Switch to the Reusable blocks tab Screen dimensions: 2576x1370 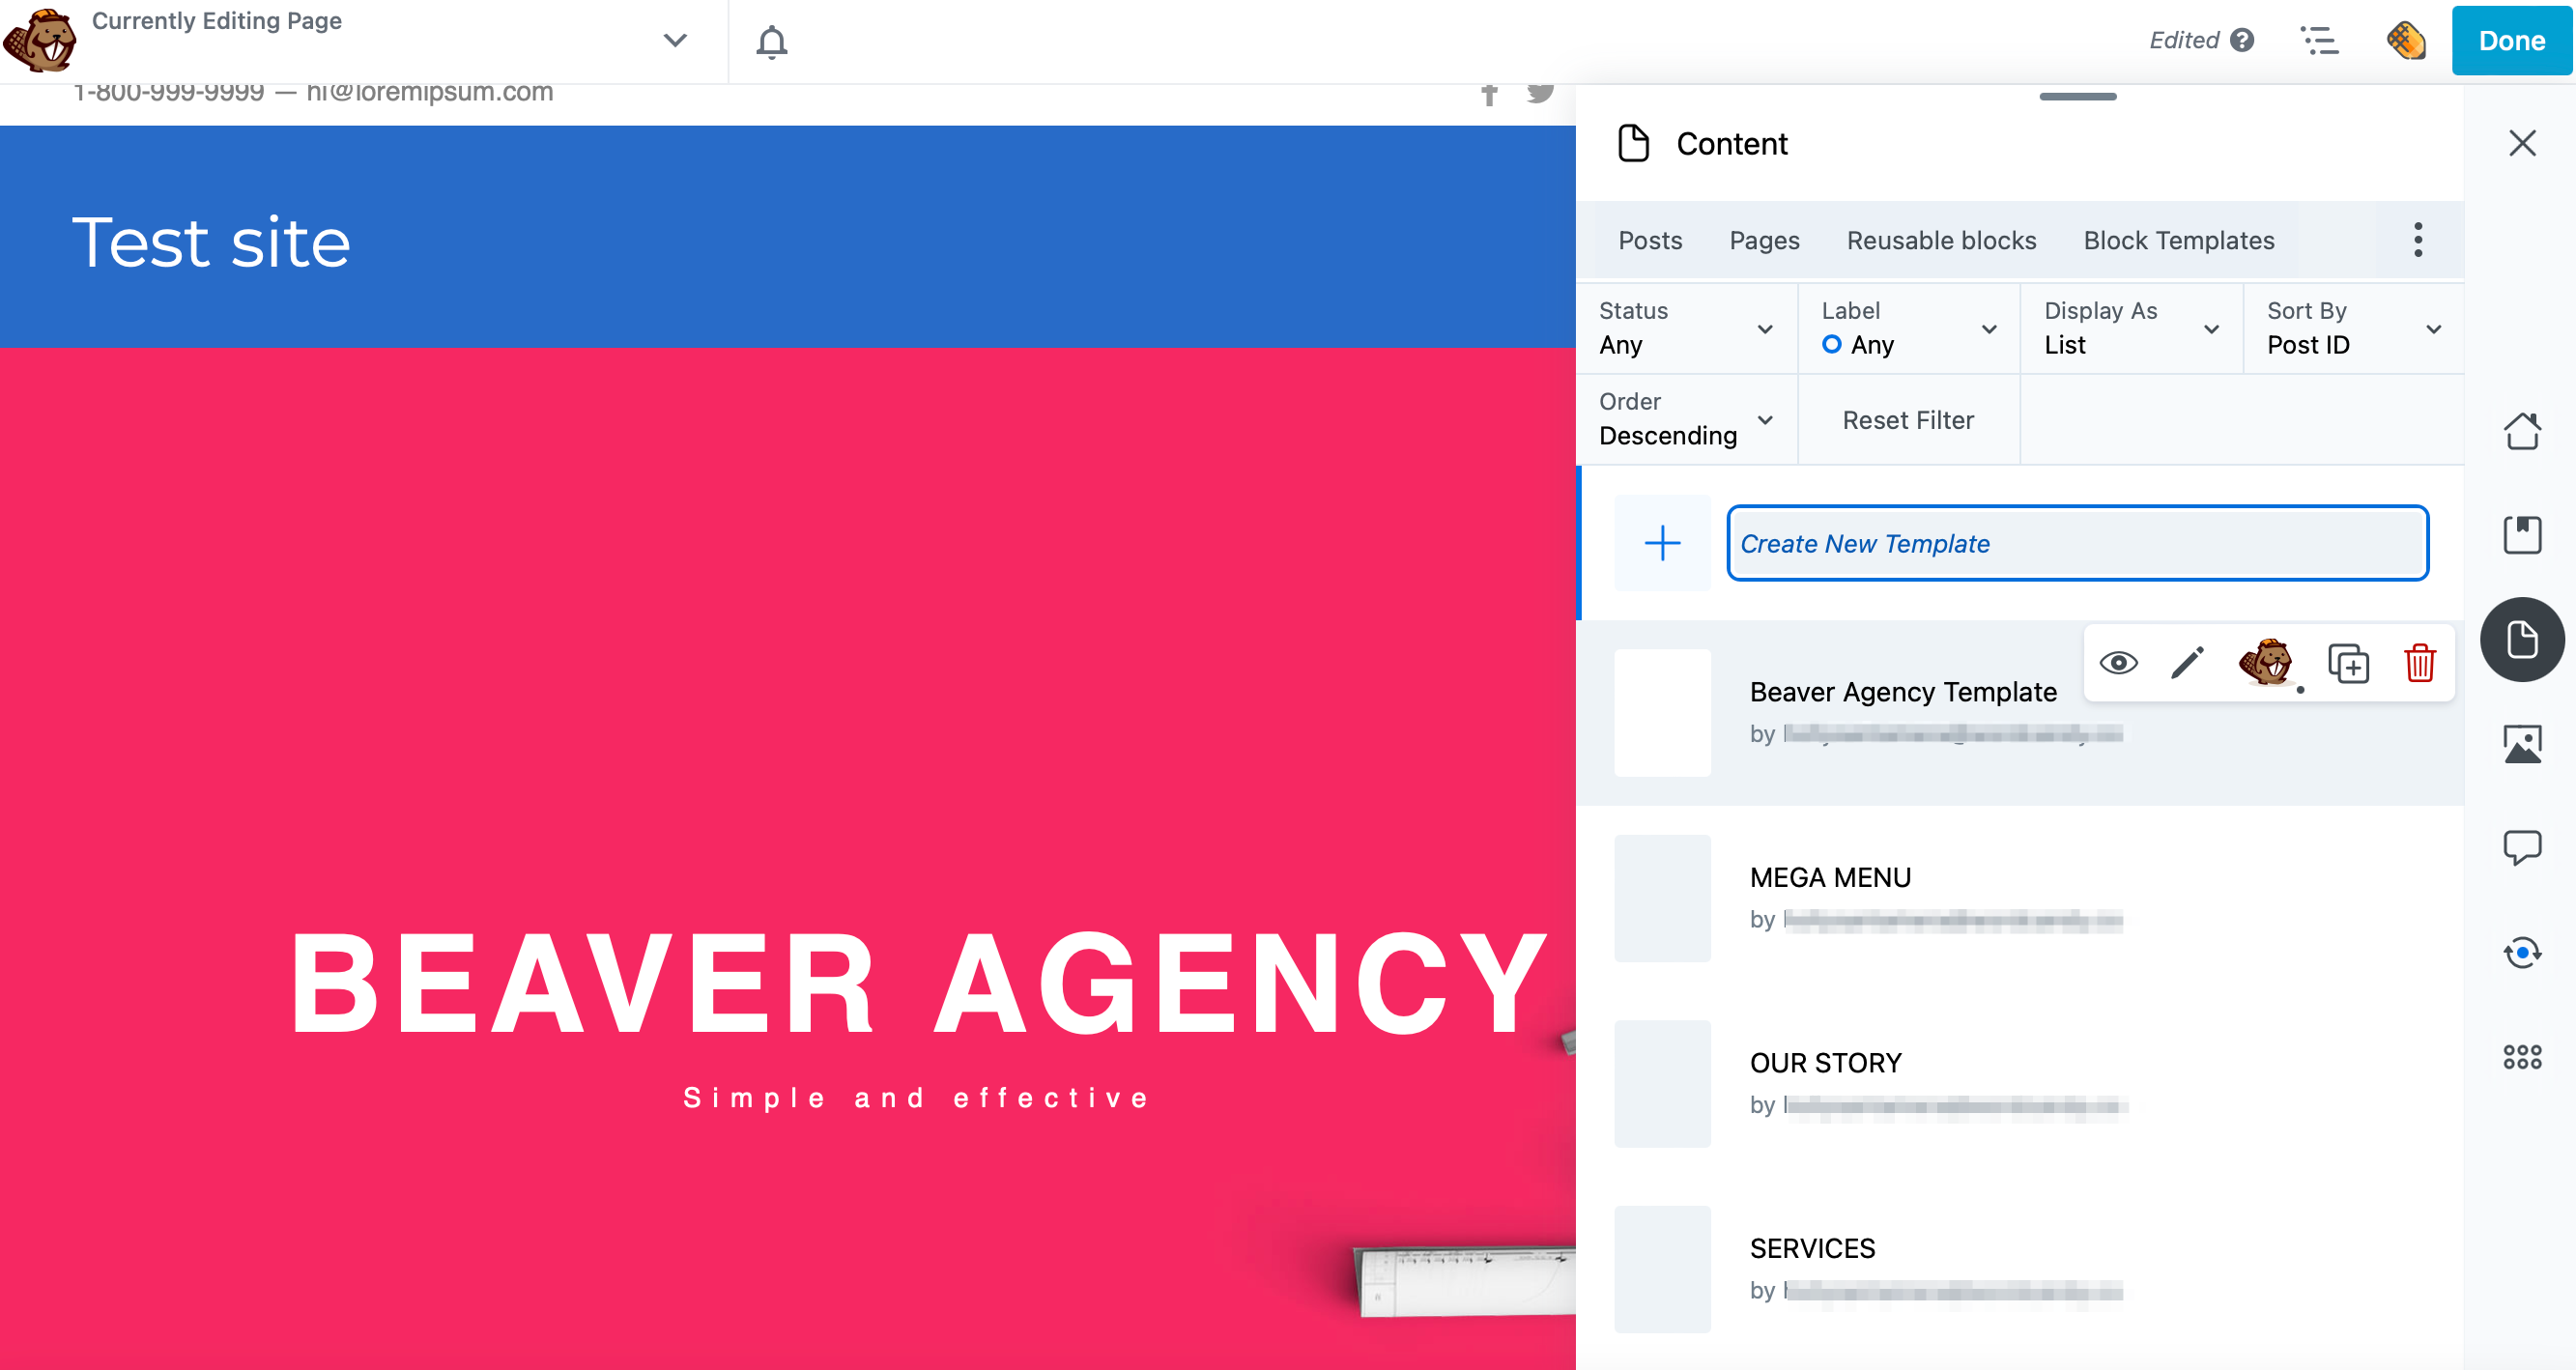coord(1940,241)
